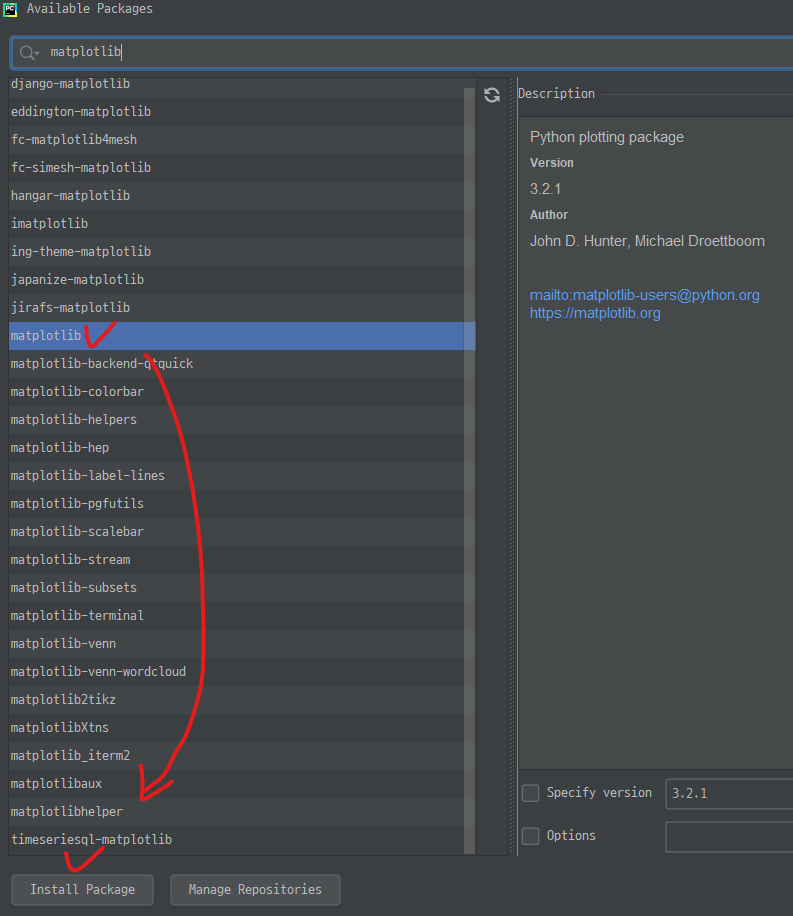Screen dimensions: 793x916
Task: Click the Options text field
Action: [729, 836]
